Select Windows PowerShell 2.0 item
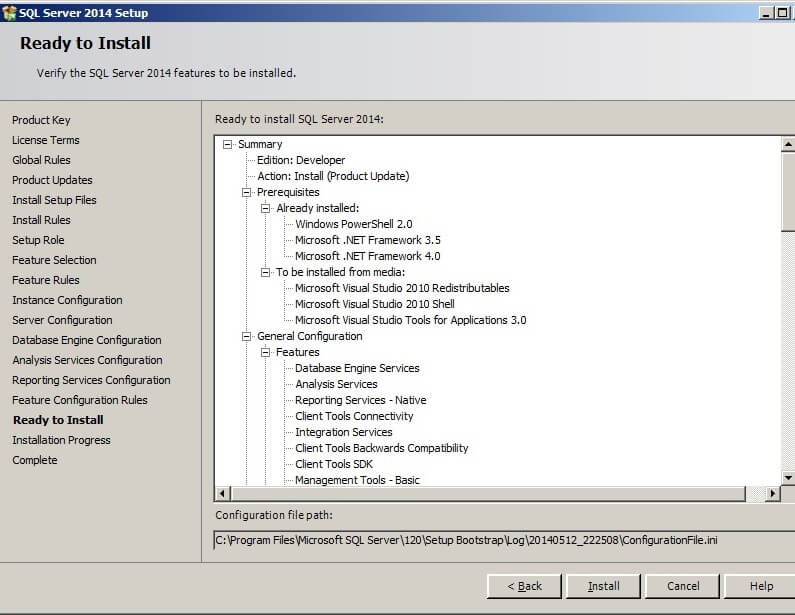This screenshot has height=615, width=795. pyautogui.click(x=353, y=224)
